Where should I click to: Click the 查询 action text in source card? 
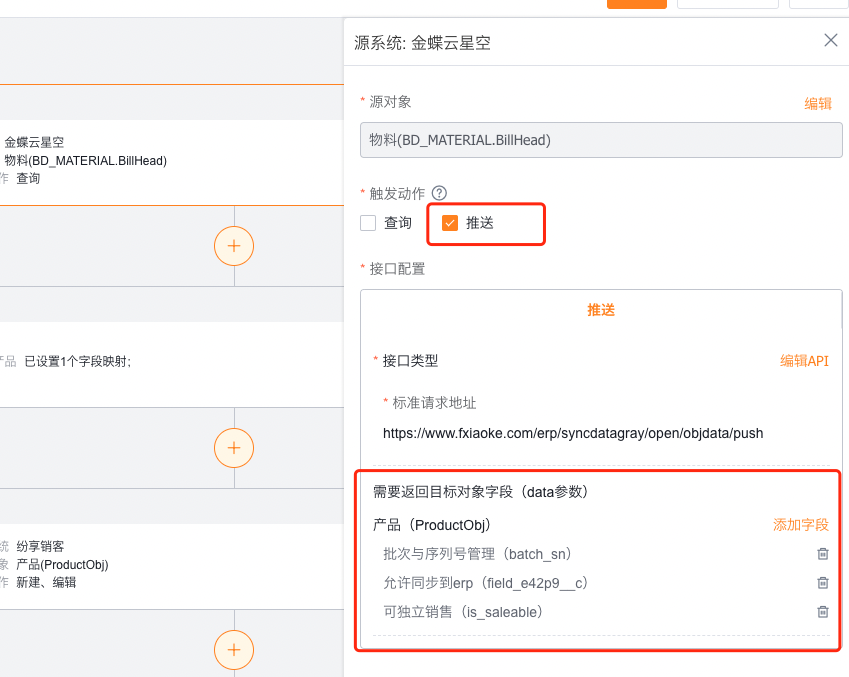[28, 179]
